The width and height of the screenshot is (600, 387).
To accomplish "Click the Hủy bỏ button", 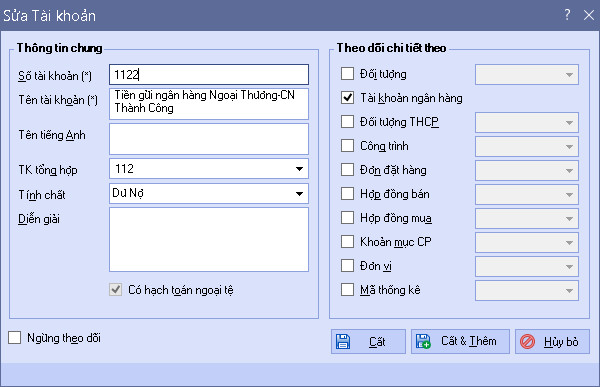I will pos(552,341).
